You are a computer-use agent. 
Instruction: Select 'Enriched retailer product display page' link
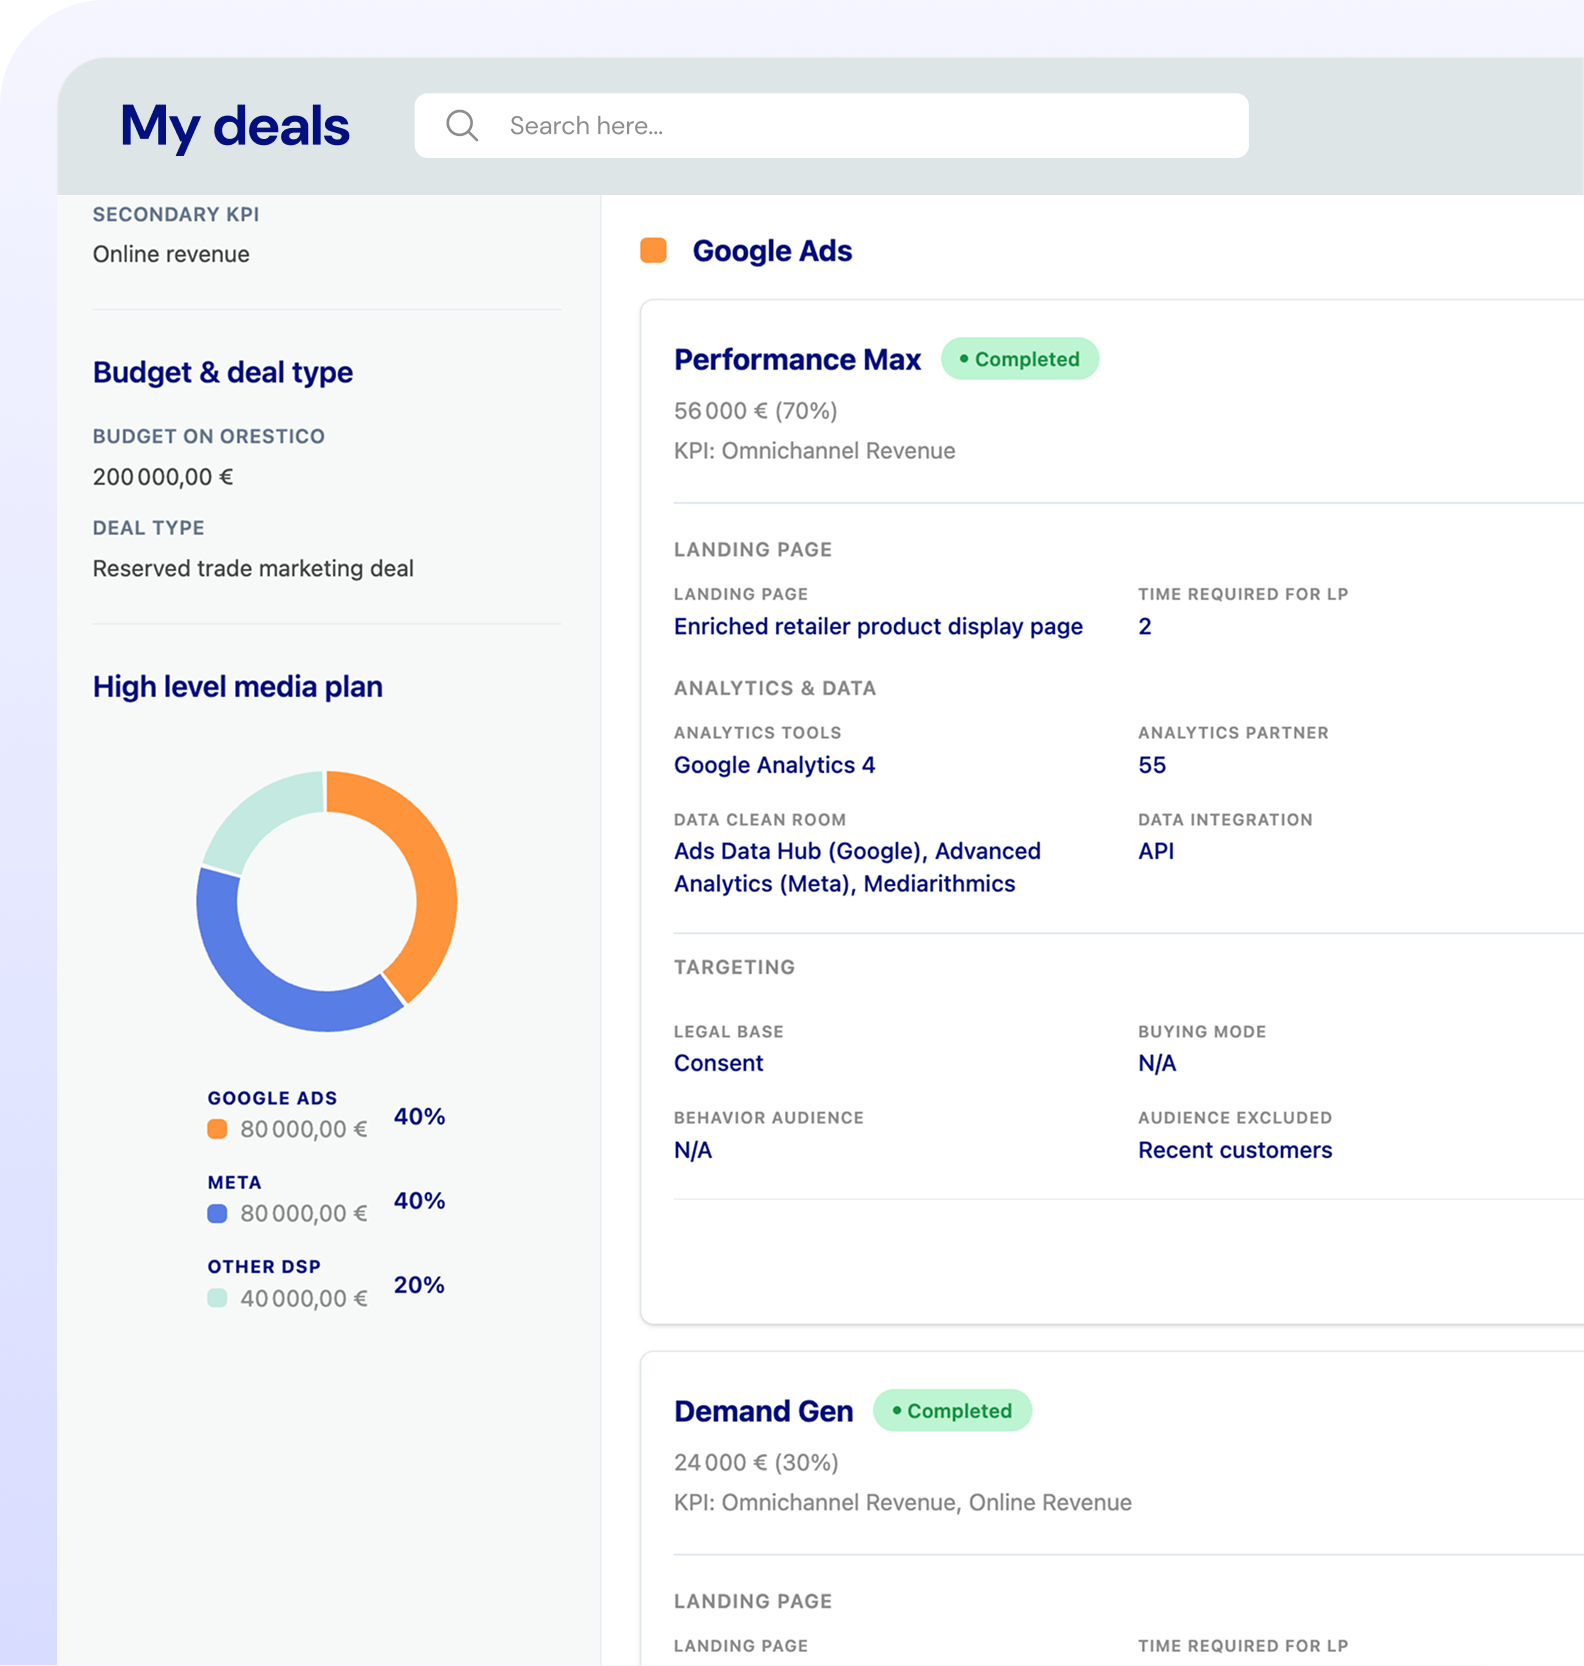pos(878,626)
